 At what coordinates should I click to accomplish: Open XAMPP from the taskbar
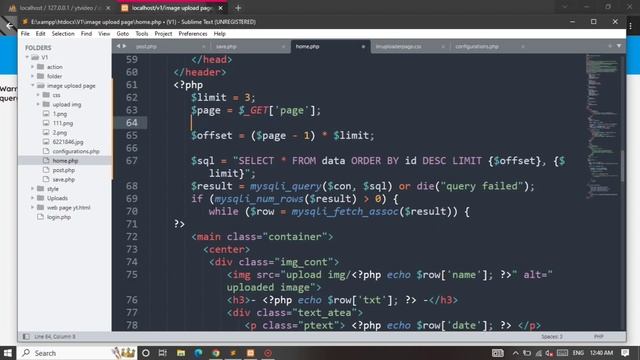pyautogui.click(x=251, y=353)
